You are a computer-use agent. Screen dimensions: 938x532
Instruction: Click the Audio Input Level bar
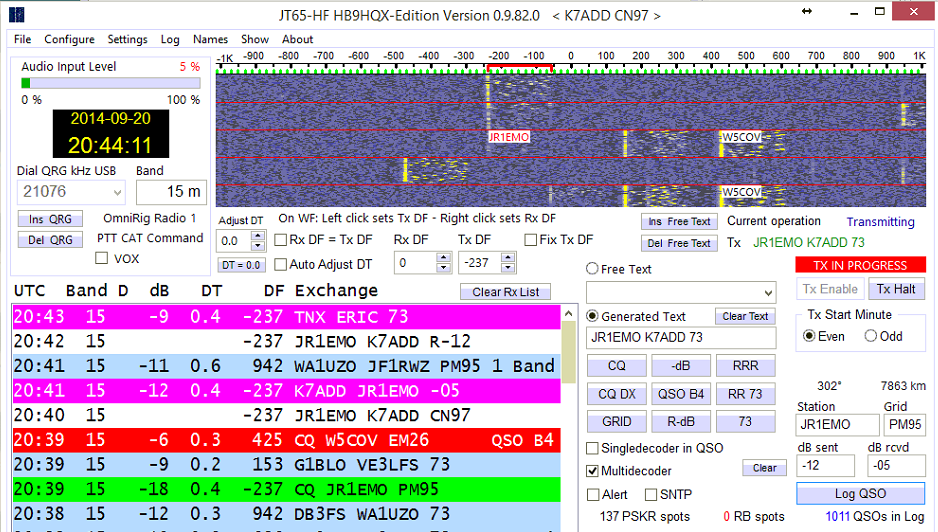tap(110, 83)
